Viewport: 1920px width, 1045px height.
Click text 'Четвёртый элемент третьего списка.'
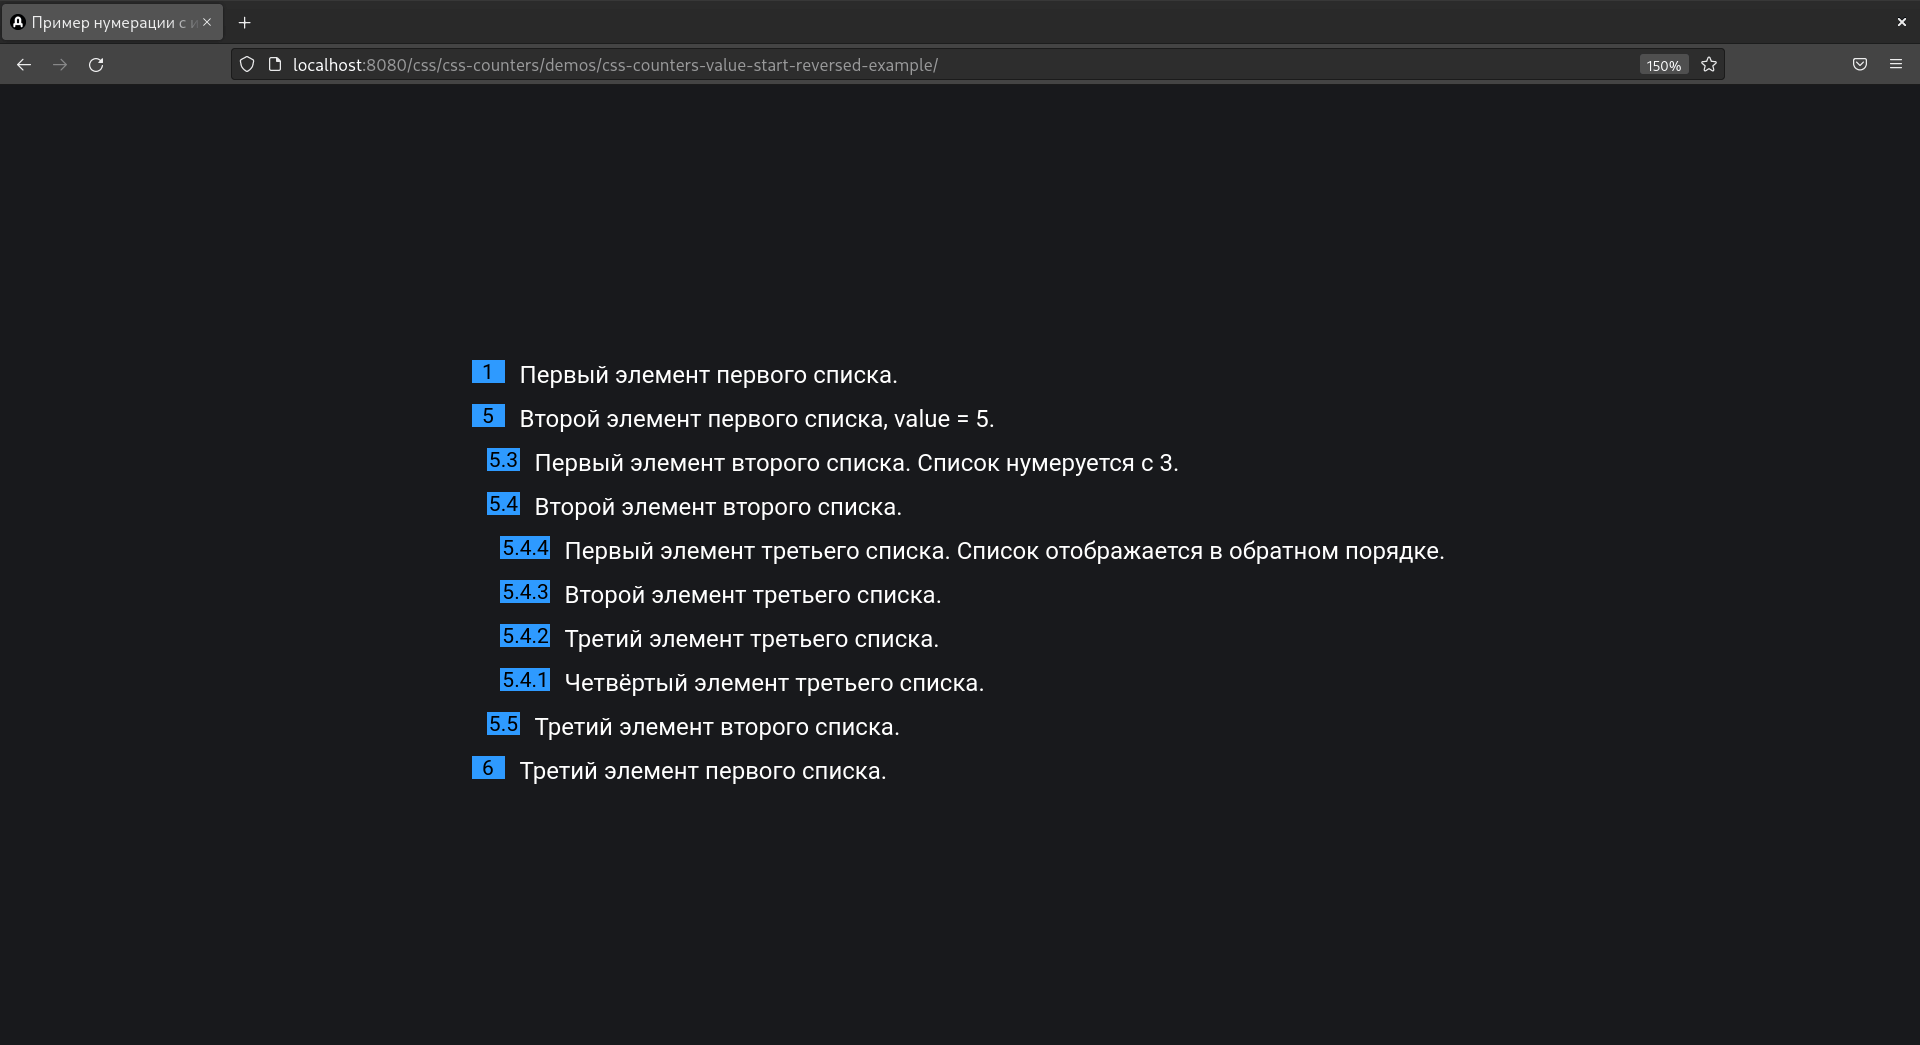click(774, 683)
